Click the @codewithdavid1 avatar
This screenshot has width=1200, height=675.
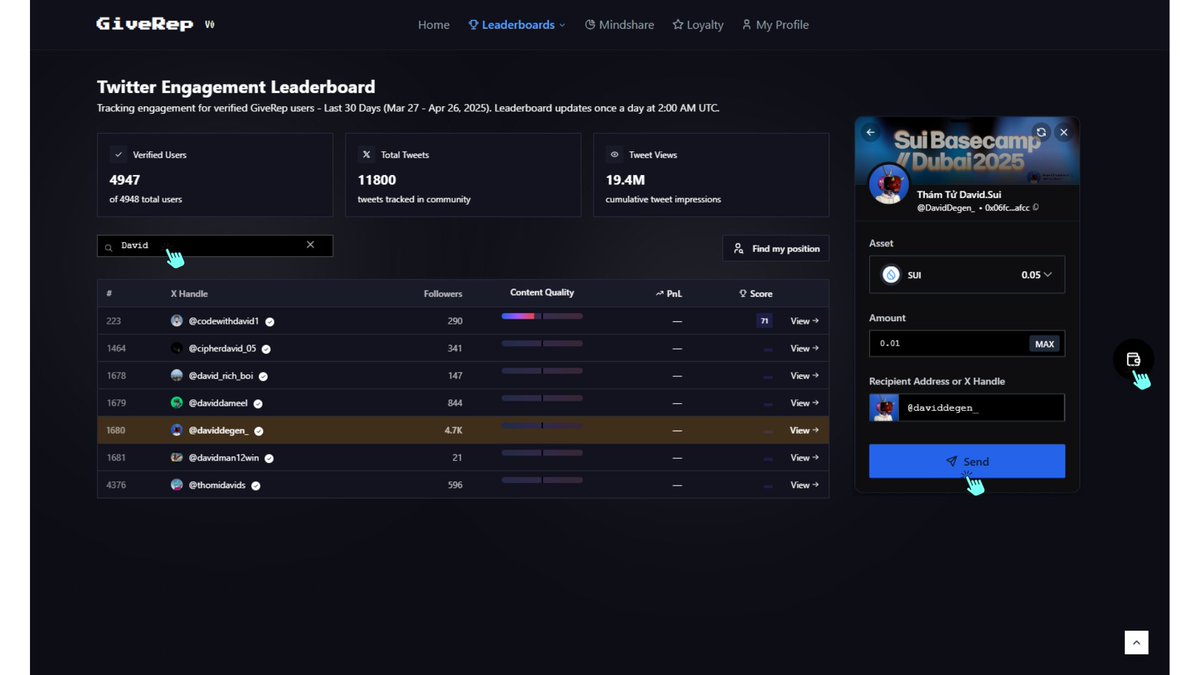click(x=177, y=321)
